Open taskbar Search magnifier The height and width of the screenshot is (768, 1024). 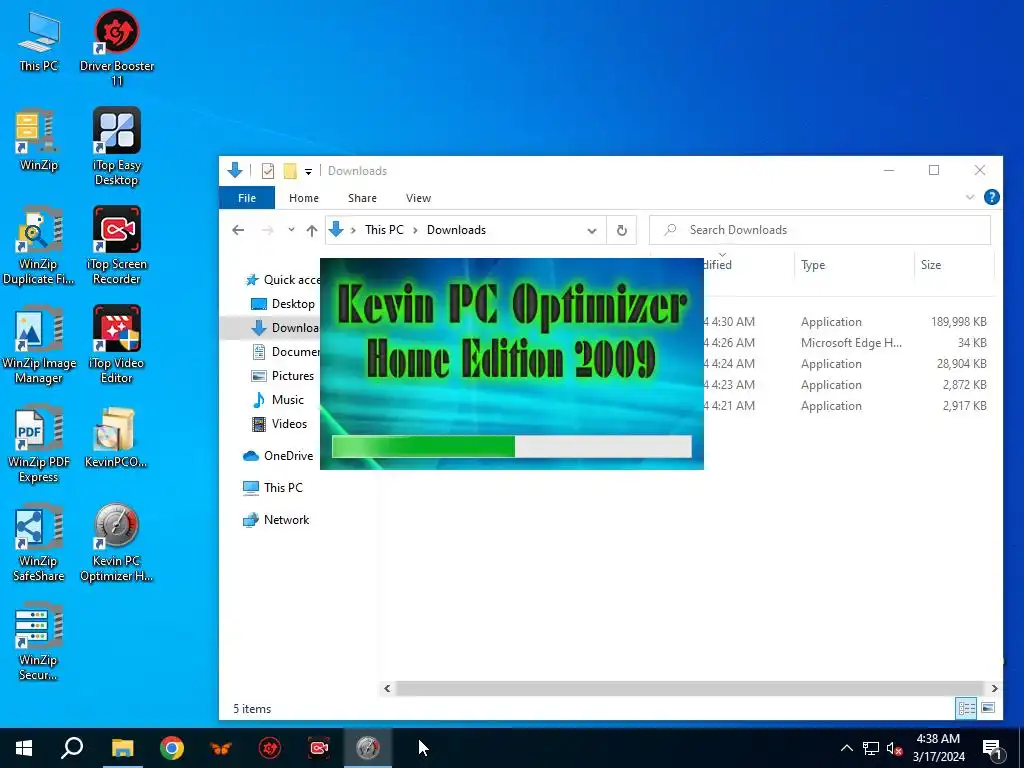click(72, 748)
